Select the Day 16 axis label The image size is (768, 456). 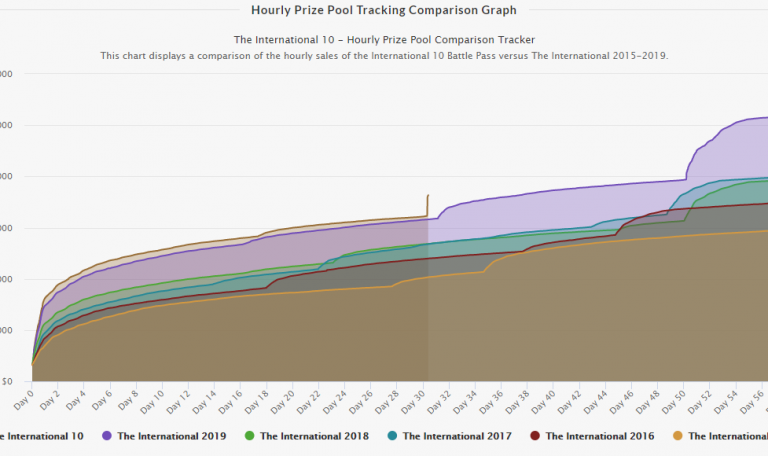[x=229, y=402]
